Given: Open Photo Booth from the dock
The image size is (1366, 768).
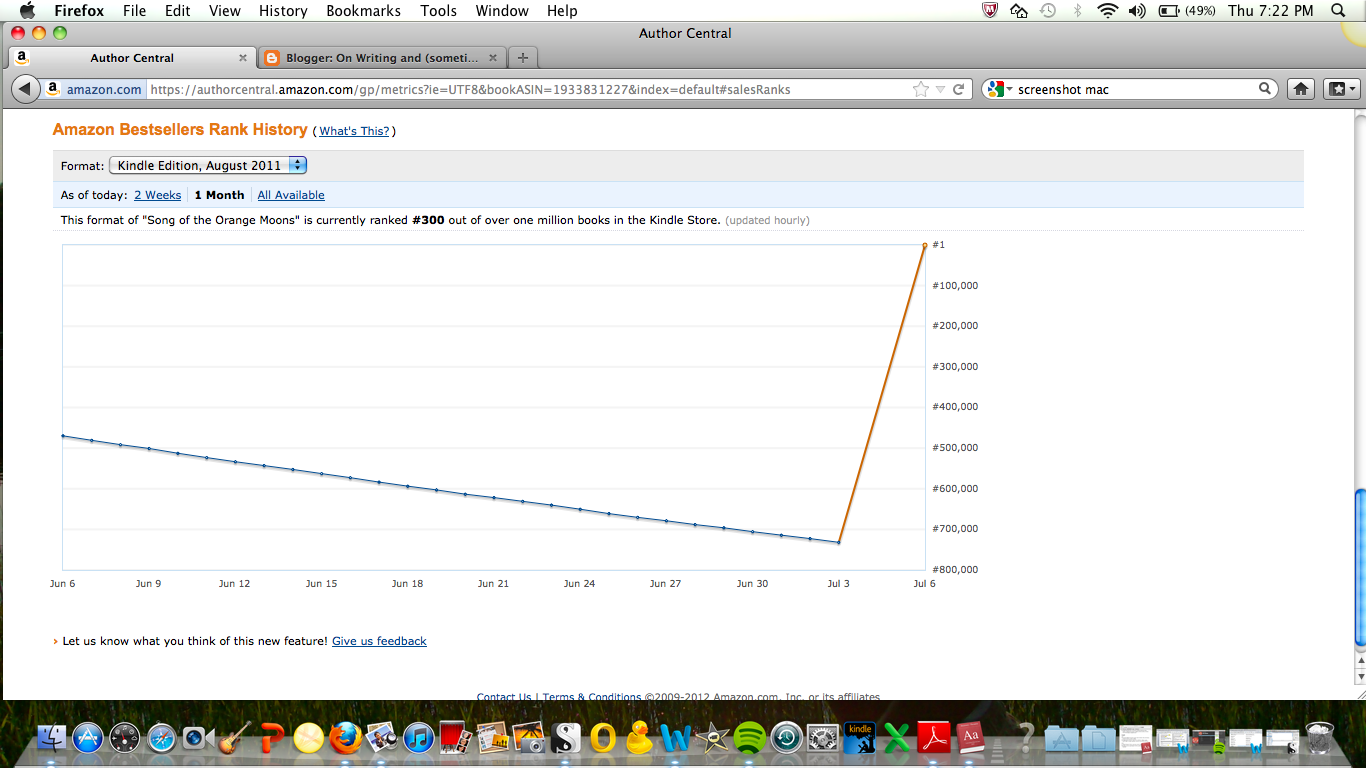Looking at the screenshot, I should [x=456, y=738].
